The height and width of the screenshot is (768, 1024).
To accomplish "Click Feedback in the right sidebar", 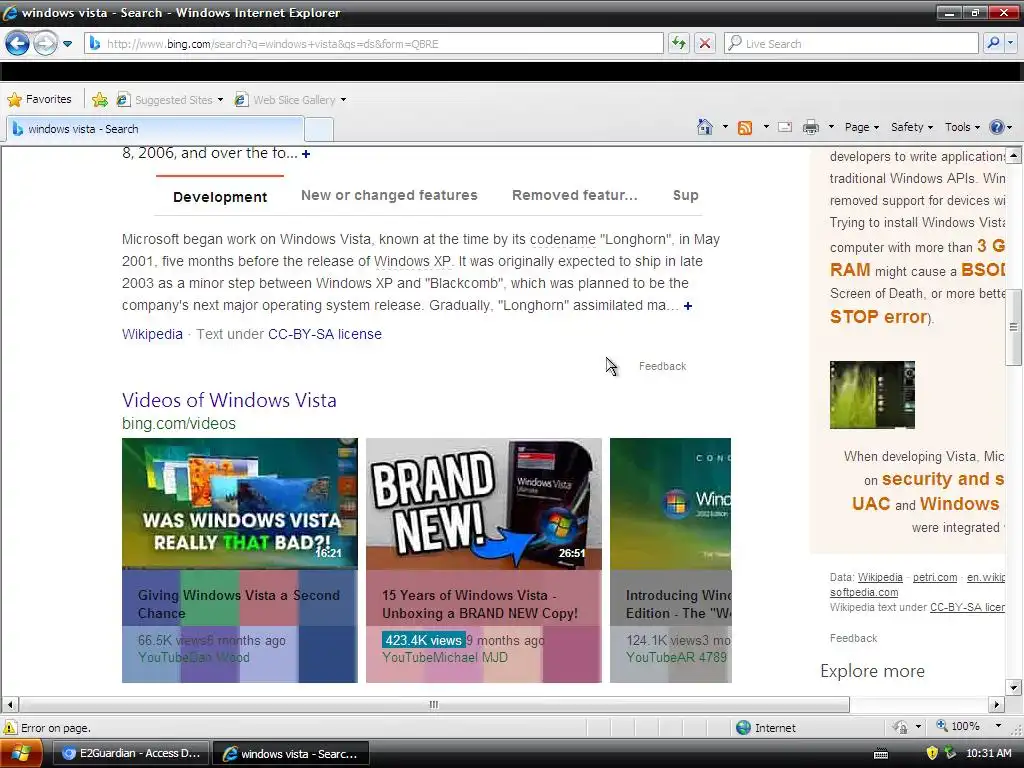I will point(853,638).
